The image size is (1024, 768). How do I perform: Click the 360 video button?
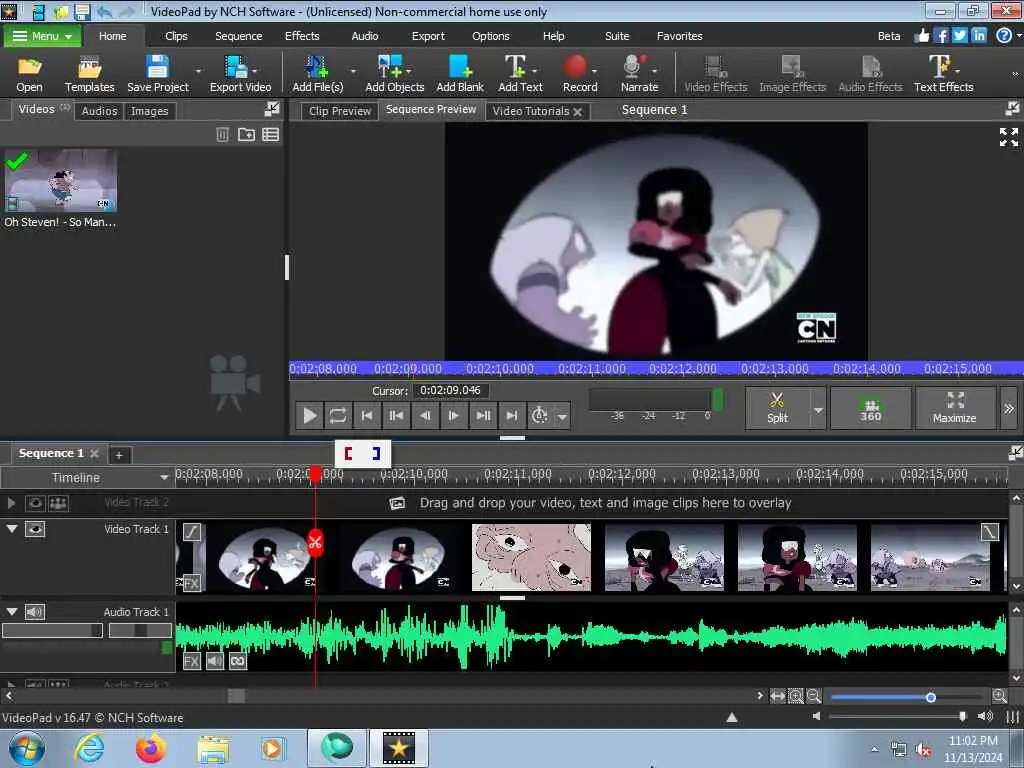coord(871,409)
